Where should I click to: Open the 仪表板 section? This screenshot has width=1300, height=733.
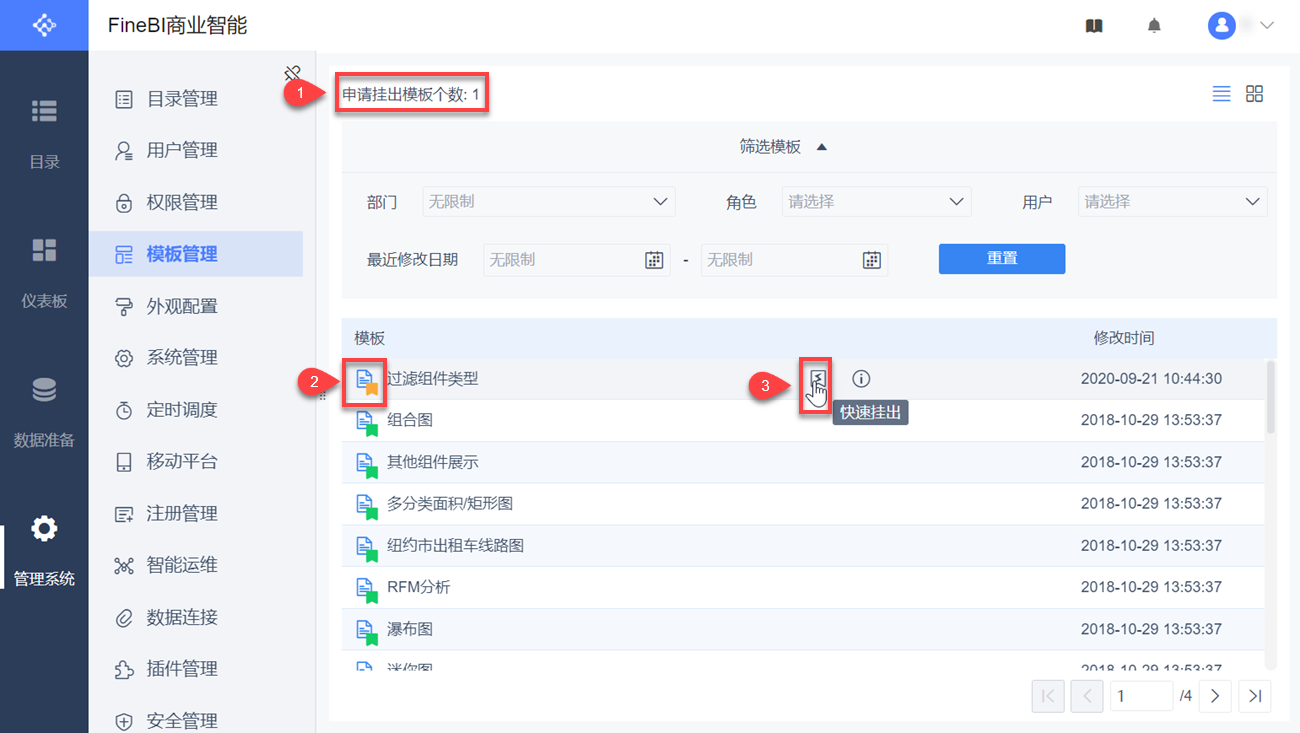pyautogui.click(x=44, y=273)
